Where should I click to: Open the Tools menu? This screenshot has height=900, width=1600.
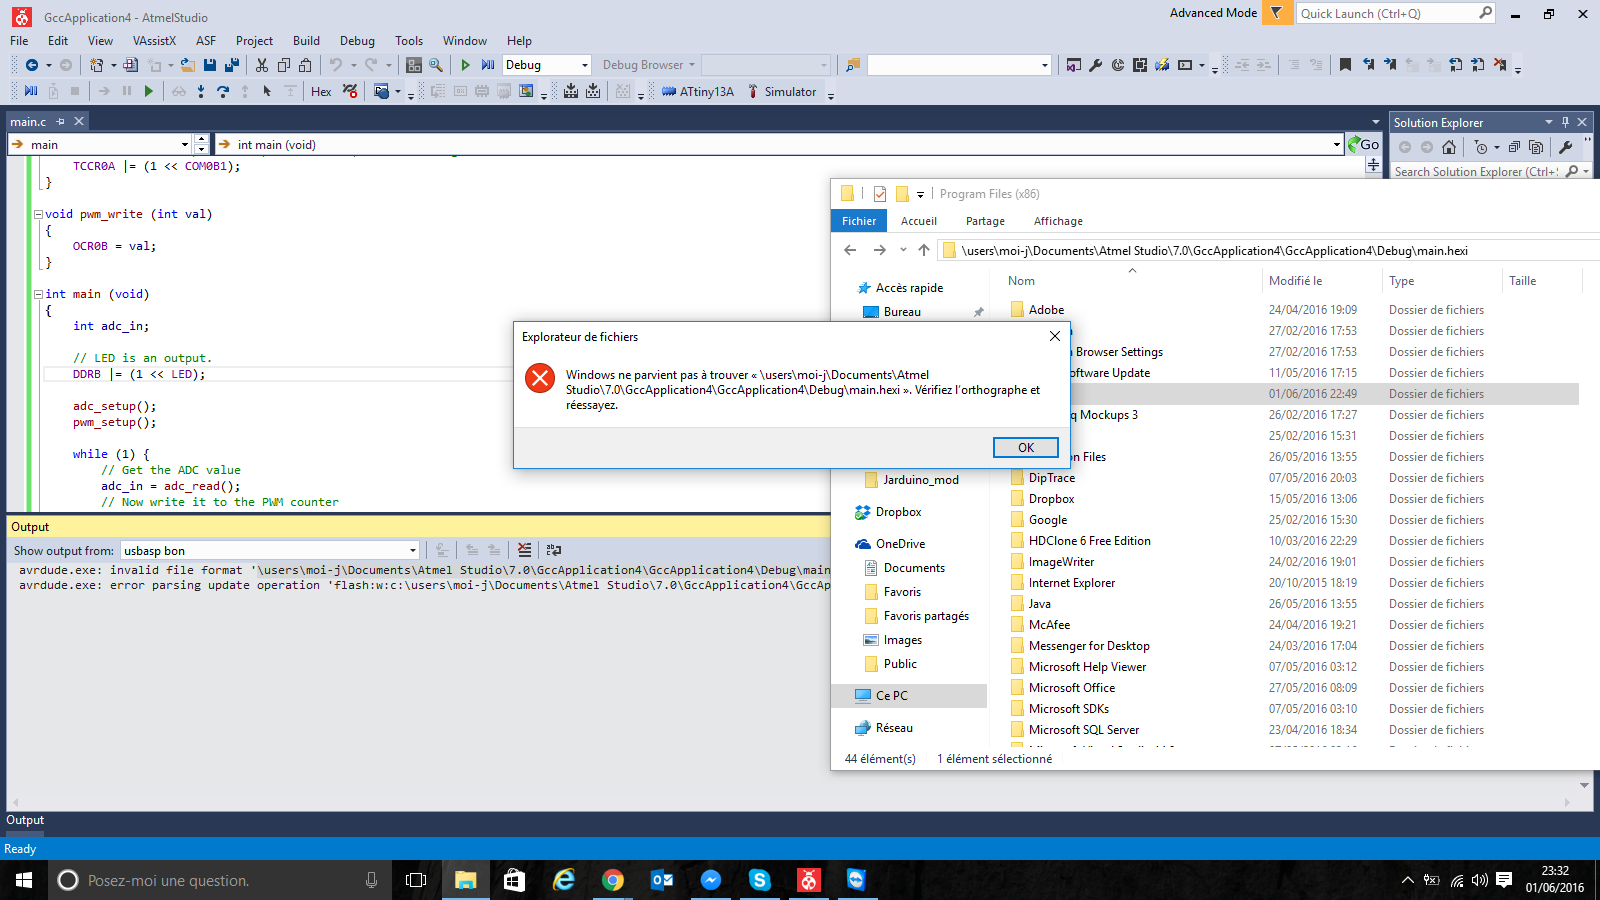(409, 41)
